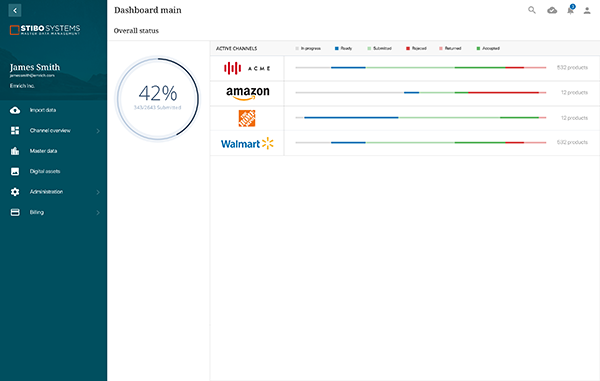Click the cloud upload icon in header

[x=552, y=10]
